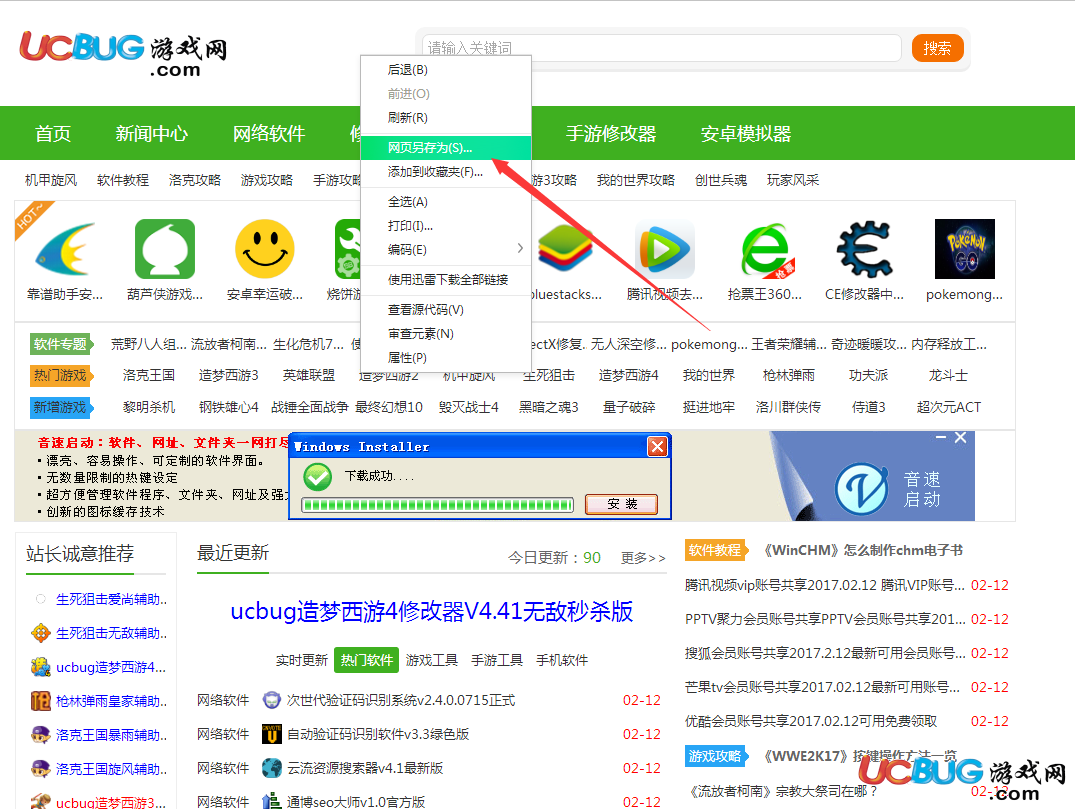Viewport: 1075px width, 809px height.
Task: Open 腾讯视频vip账号共享 tutorial link
Action: click(x=825, y=585)
